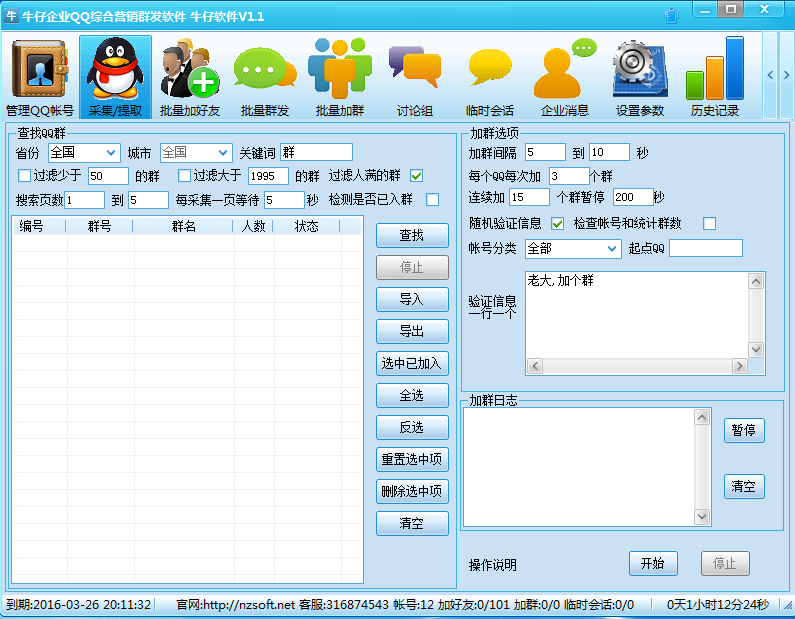Click the 过滤大于 value field 1995
This screenshot has height=619, width=795.
pos(268,176)
